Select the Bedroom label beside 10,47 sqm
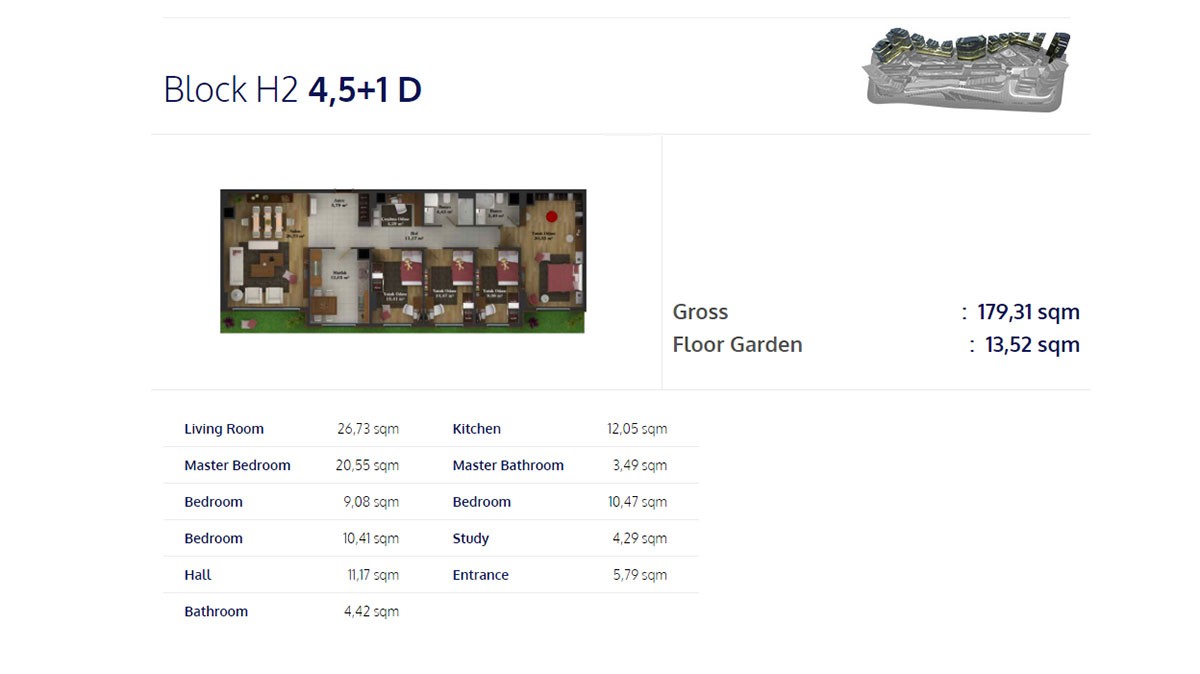1200x674 pixels. 481,502
